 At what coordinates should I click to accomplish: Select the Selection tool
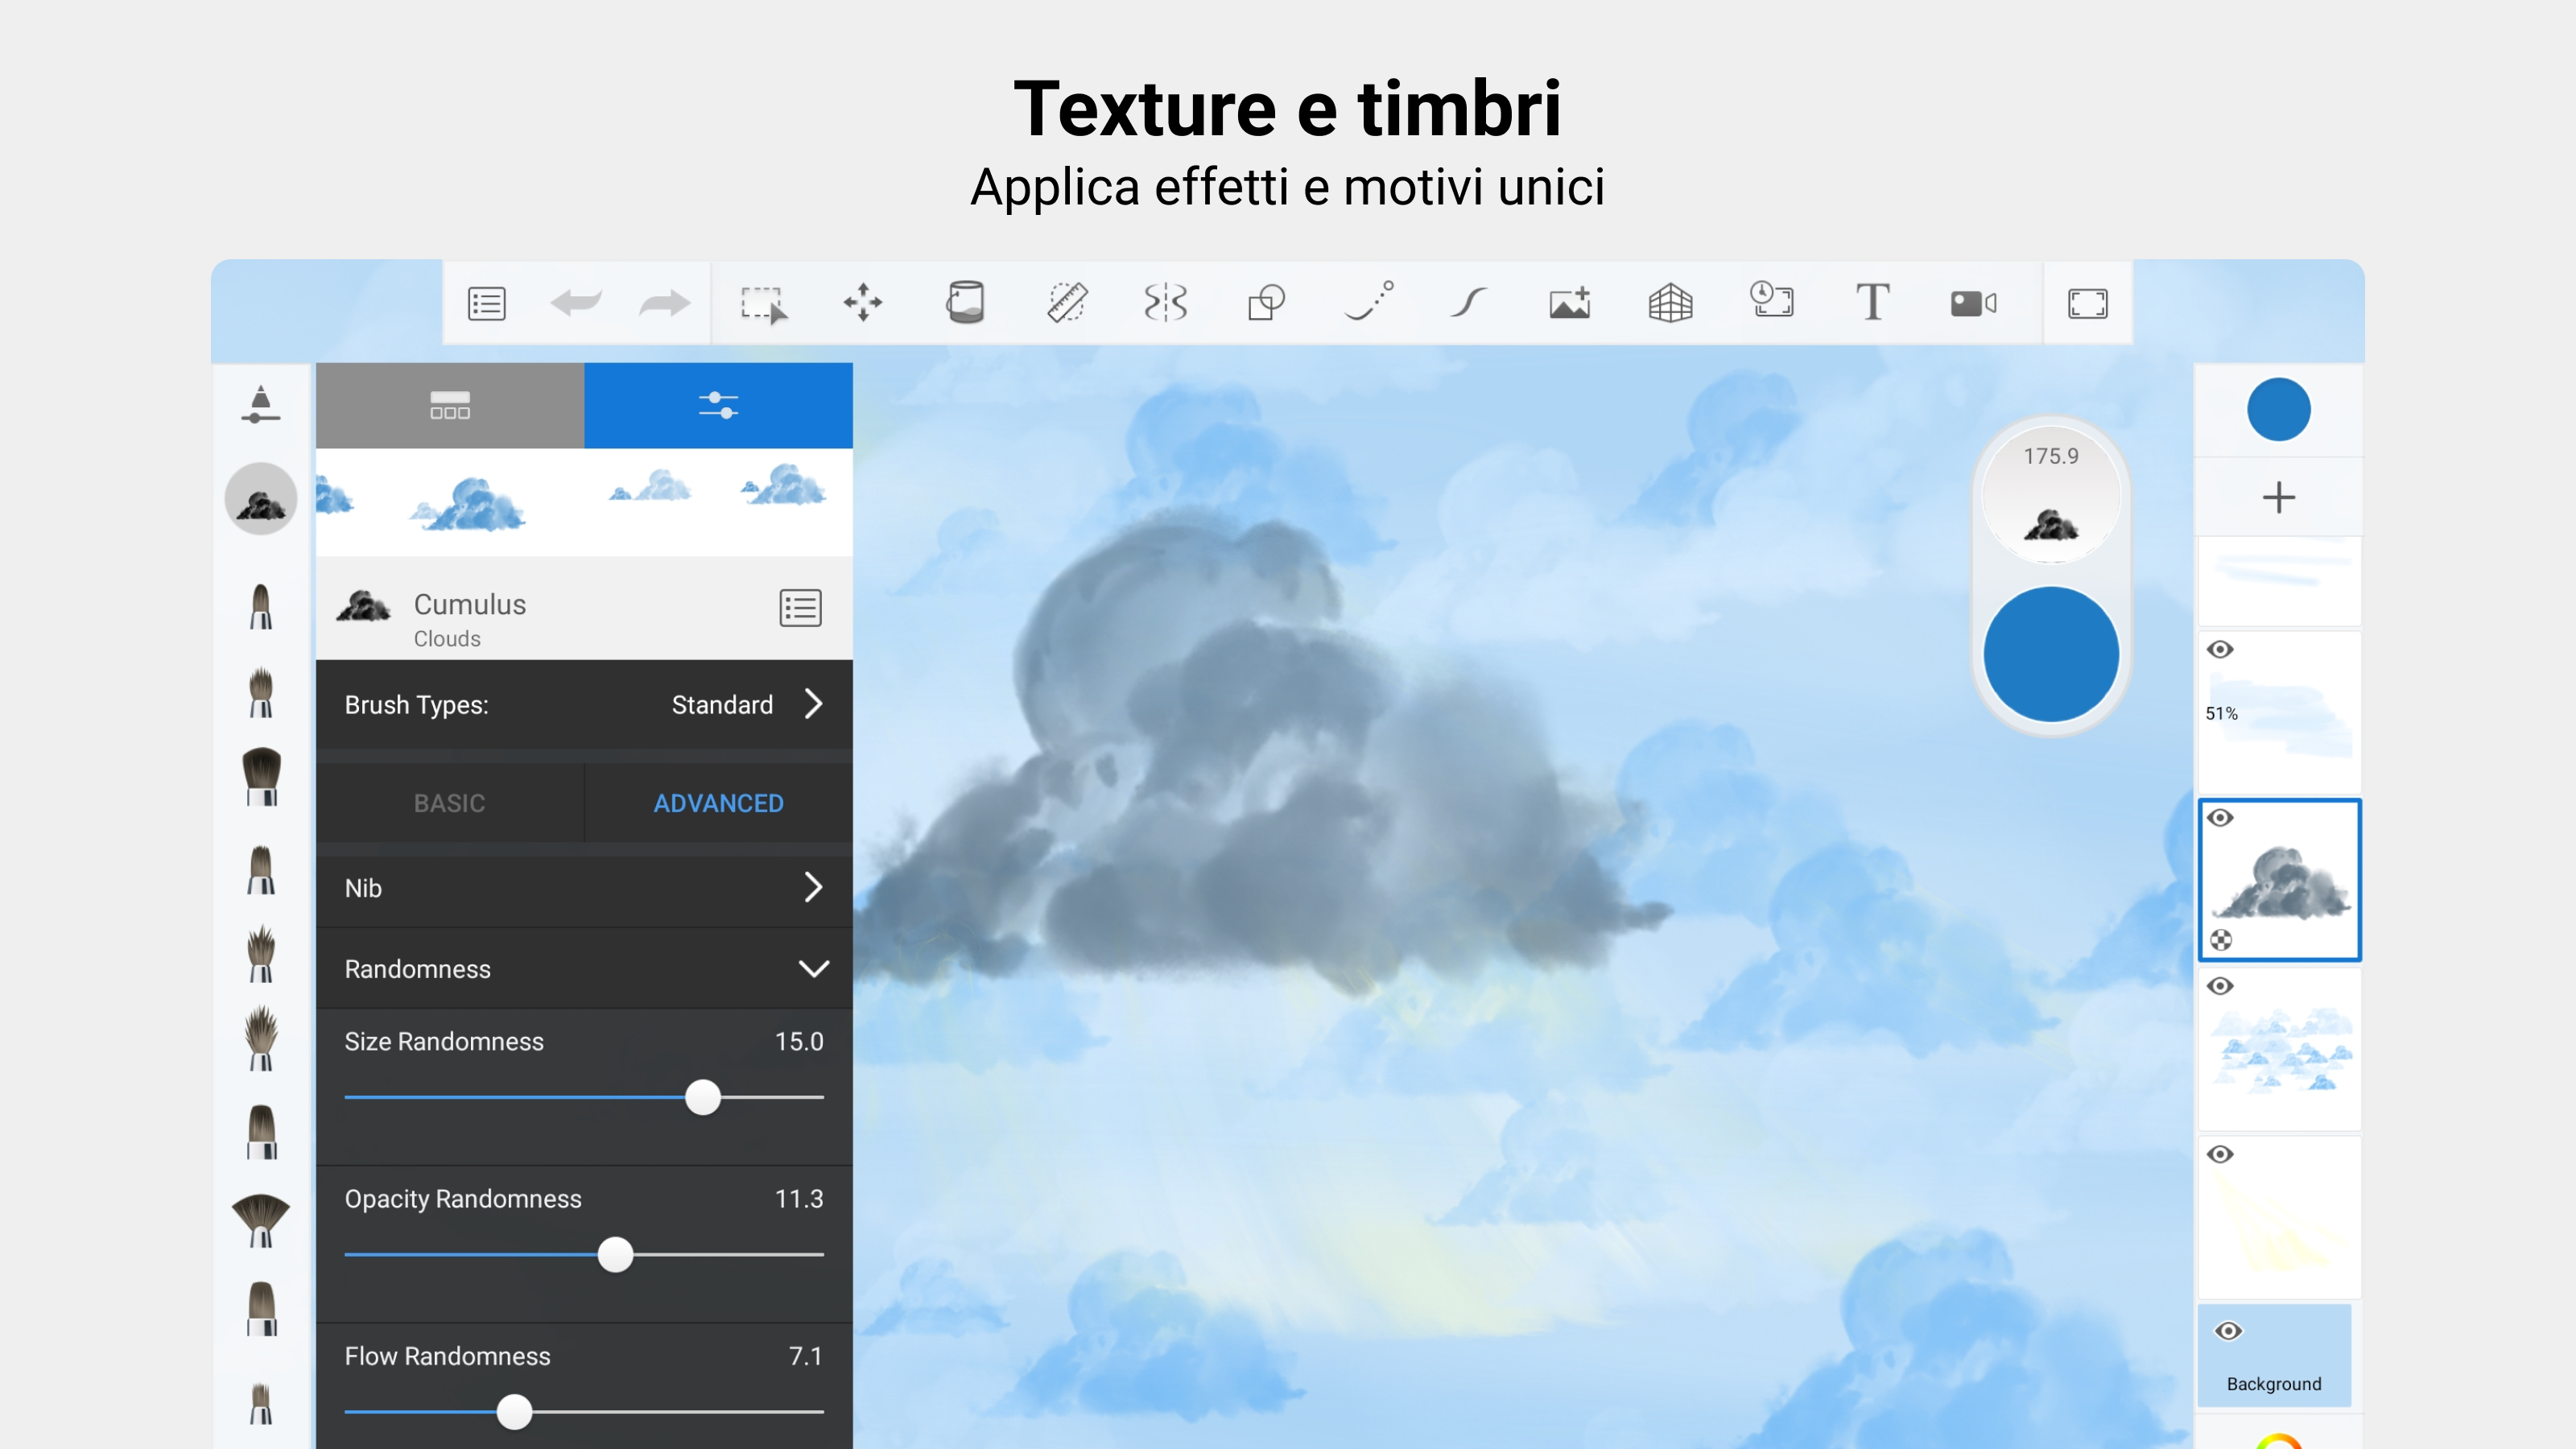[x=763, y=304]
